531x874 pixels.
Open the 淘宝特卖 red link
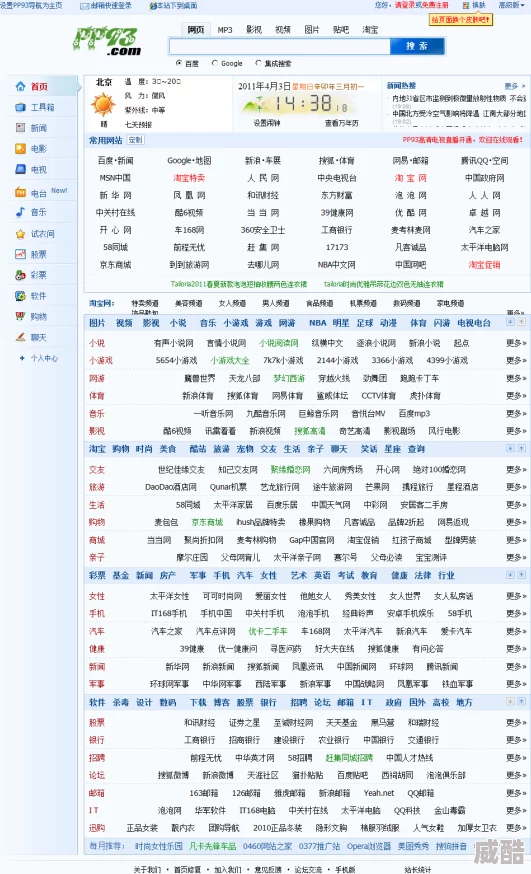point(189,178)
